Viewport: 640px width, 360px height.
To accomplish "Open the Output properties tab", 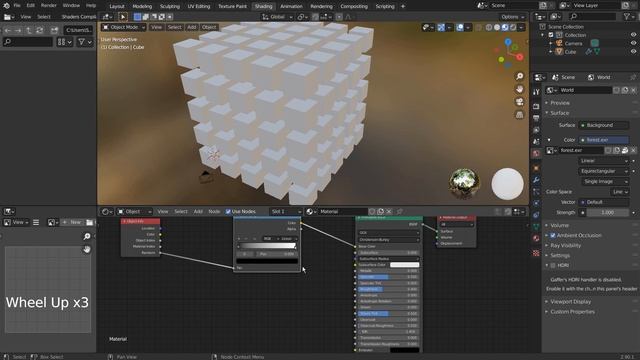I will click(x=536, y=118).
